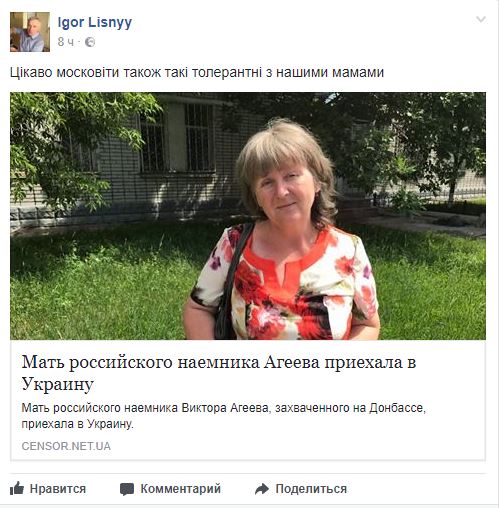Click the building window in the article photo
Screen dimensions: 499x508
coord(177,137)
